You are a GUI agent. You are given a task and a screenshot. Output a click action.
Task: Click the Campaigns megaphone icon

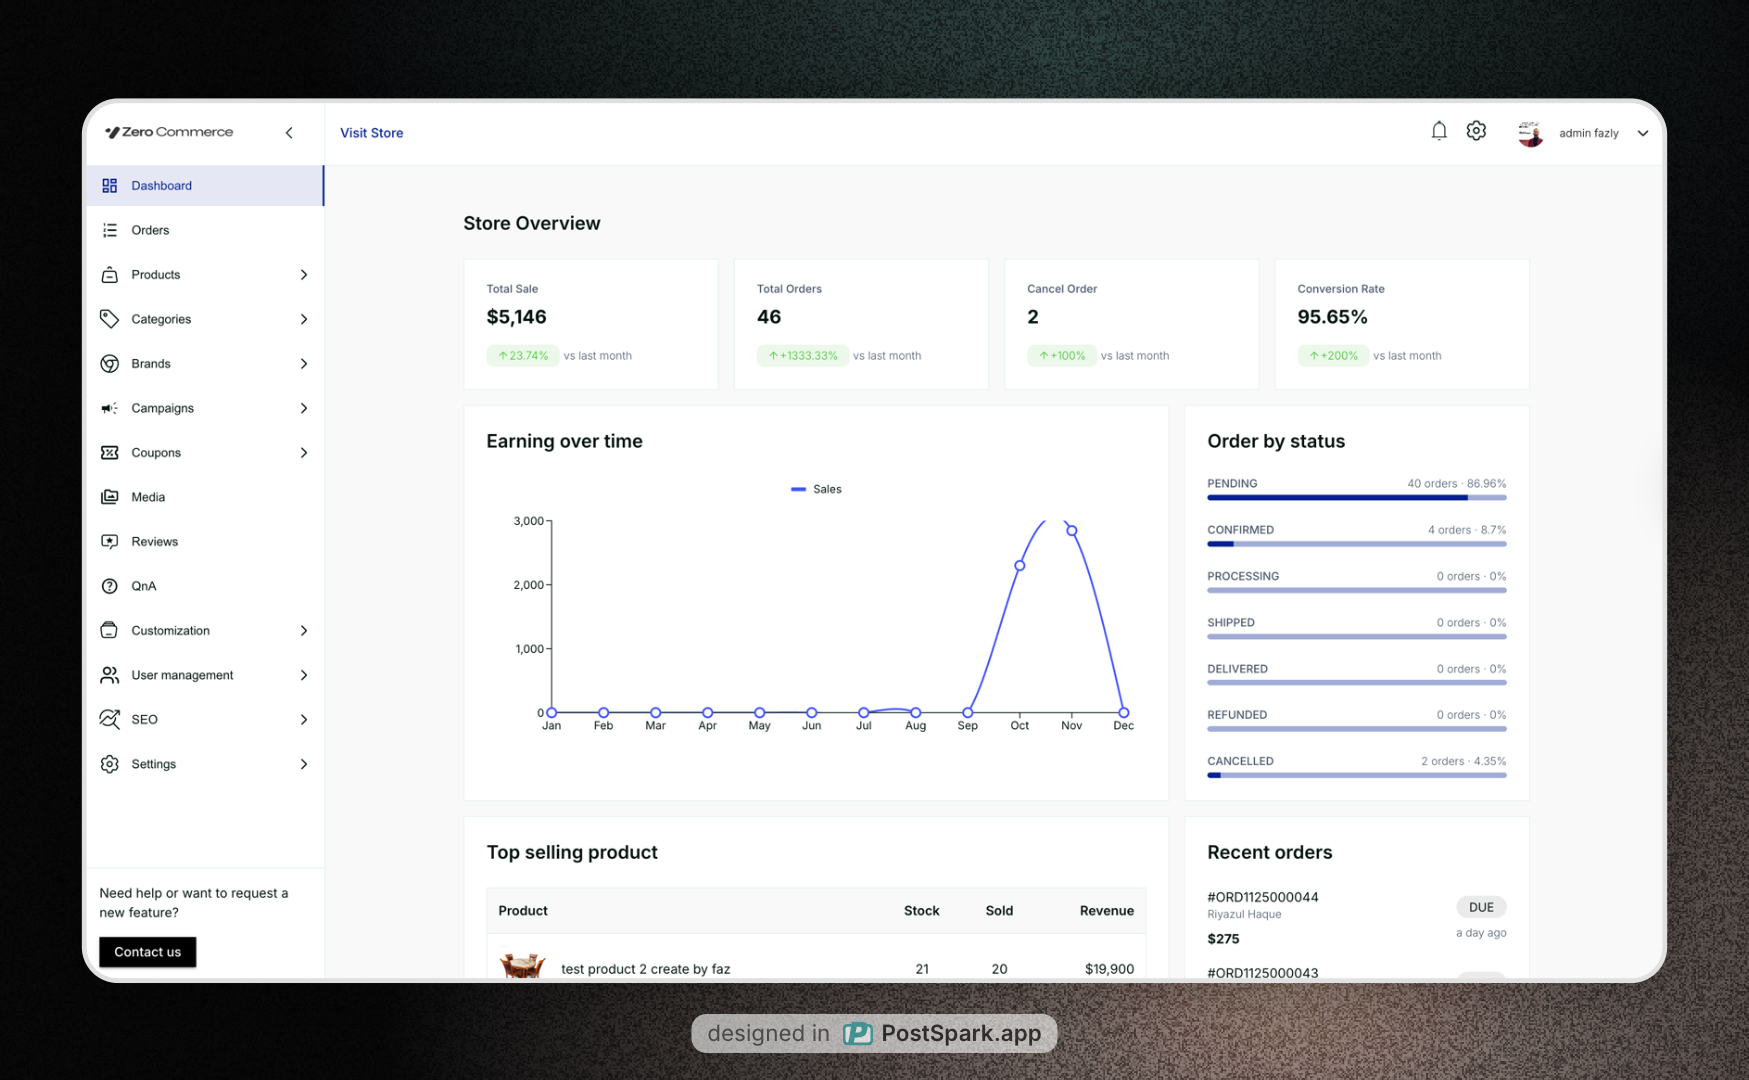pos(109,408)
